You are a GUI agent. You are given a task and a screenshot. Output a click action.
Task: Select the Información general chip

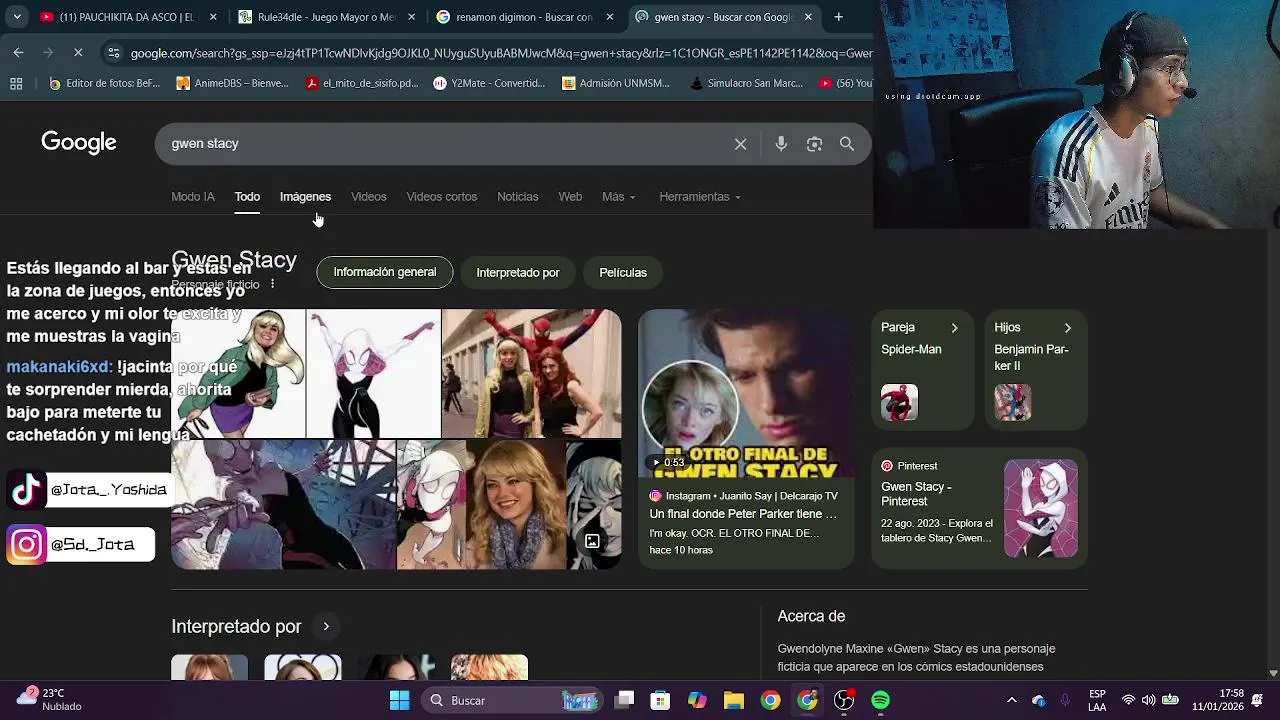[384, 272]
